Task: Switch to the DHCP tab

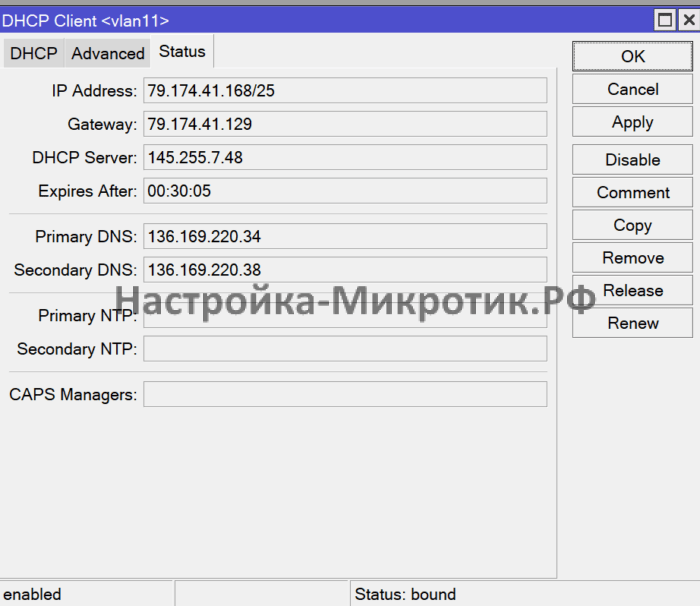Action: pyautogui.click(x=34, y=53)
